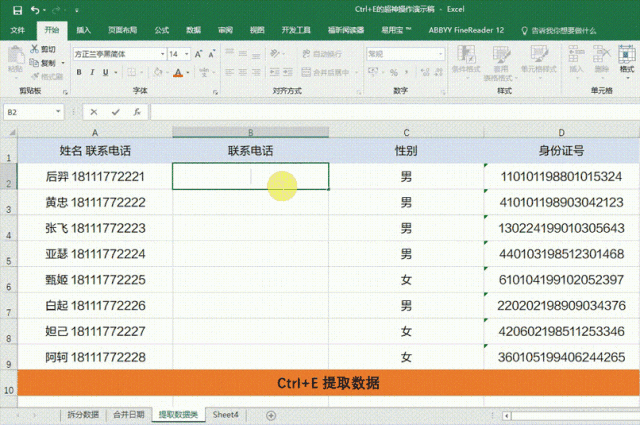Click the Increase Font Size icon
640x425 pixels.
coord(200,54)
